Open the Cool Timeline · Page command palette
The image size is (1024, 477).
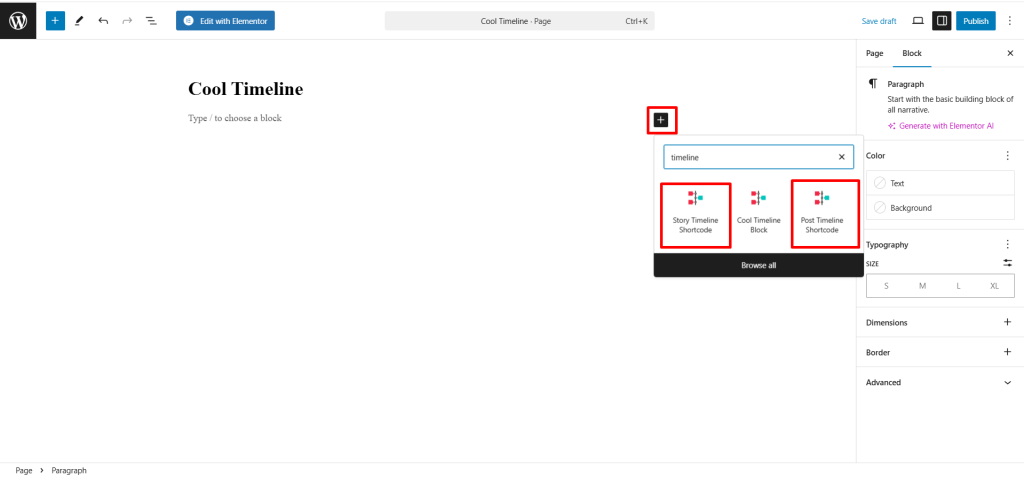click(519, 21)
